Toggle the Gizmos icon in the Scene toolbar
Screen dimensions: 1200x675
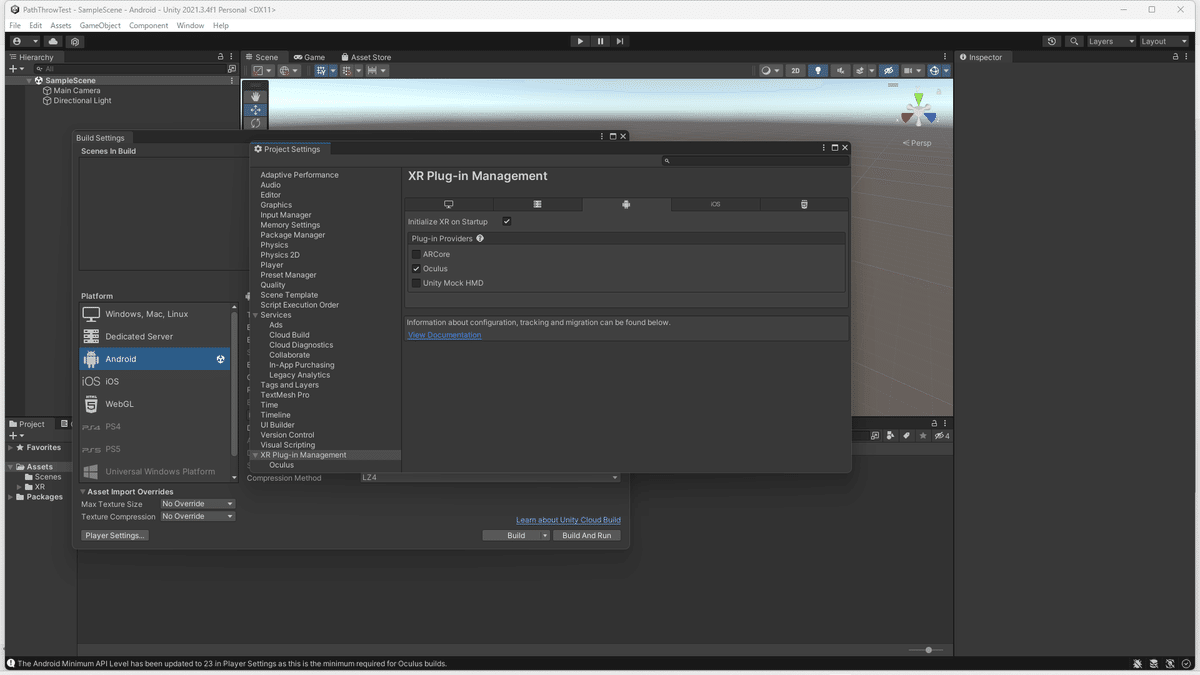[x=934, y=71]
